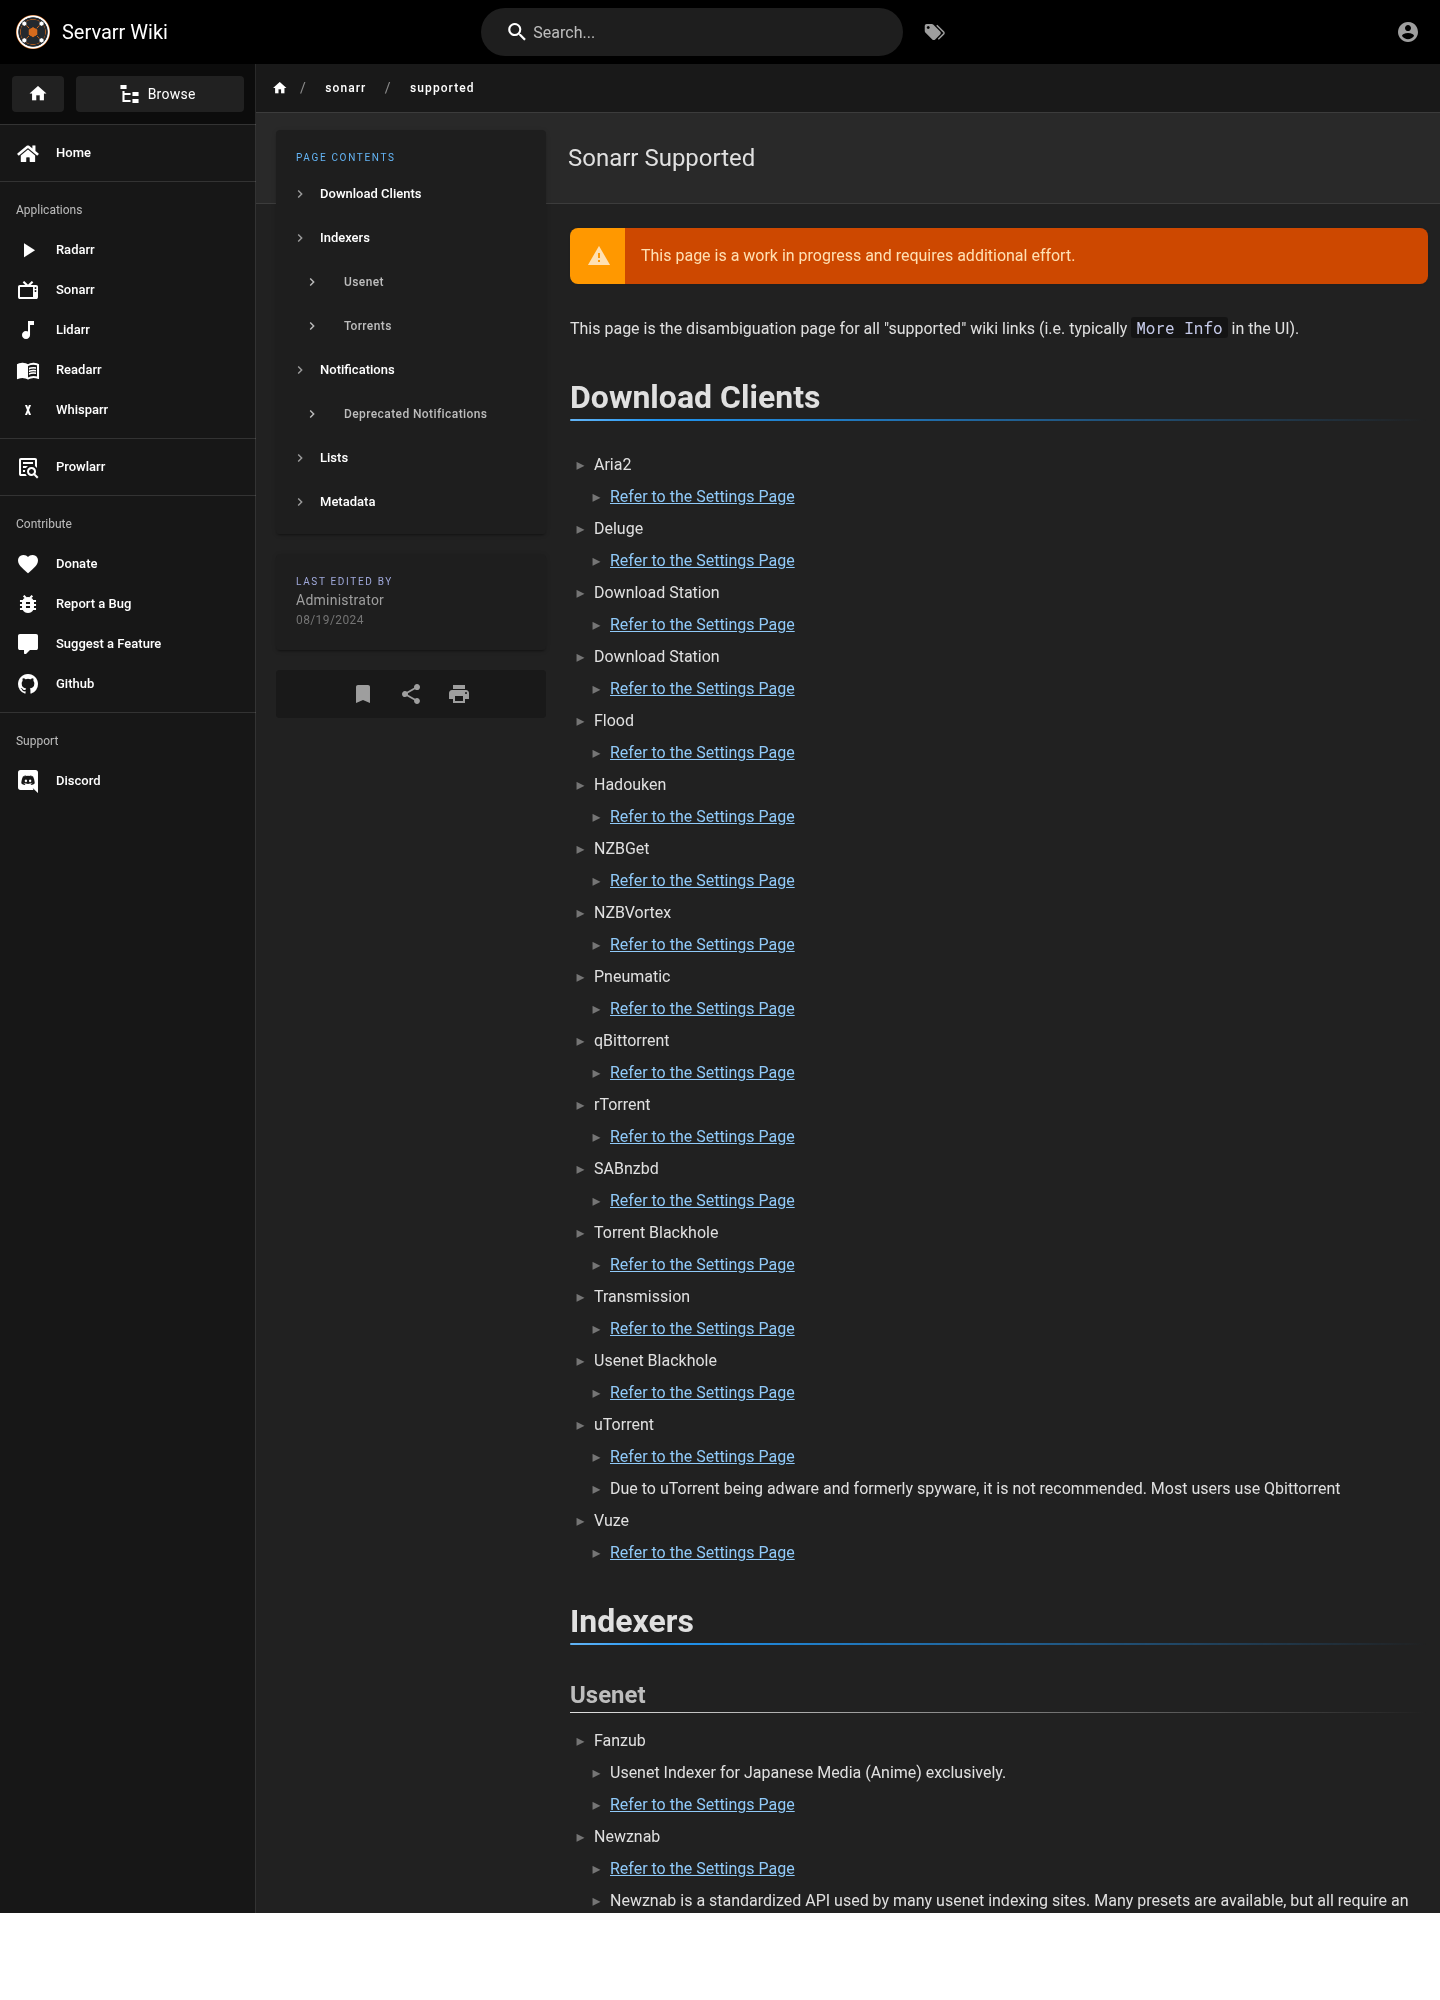The height and width of the screenshot is (2000, 1440).
Task: Click the Discord logo icon
Action: [x=28, y=781]
